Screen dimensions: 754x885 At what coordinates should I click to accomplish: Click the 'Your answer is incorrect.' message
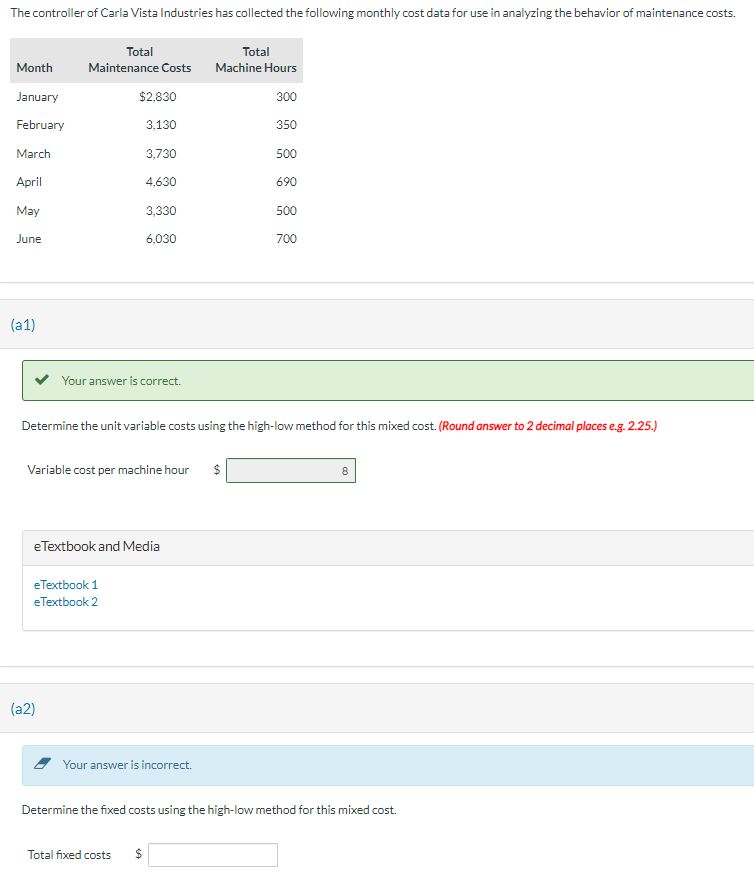point(127,765)
